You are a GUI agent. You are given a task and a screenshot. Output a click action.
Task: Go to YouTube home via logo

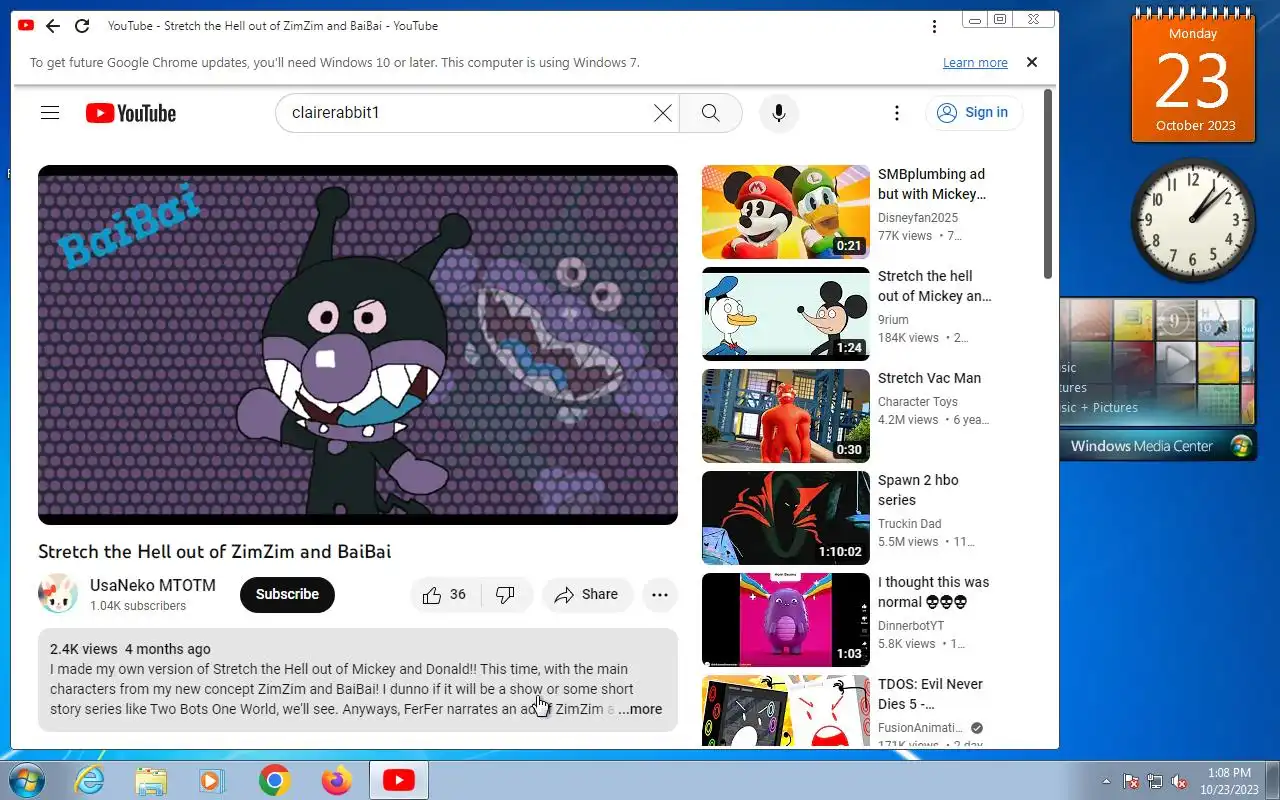(131, 113)
